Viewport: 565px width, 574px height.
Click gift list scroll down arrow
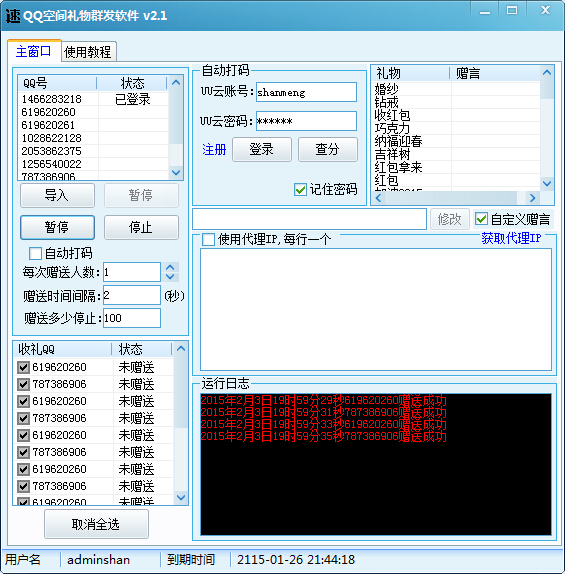(547, 183)
